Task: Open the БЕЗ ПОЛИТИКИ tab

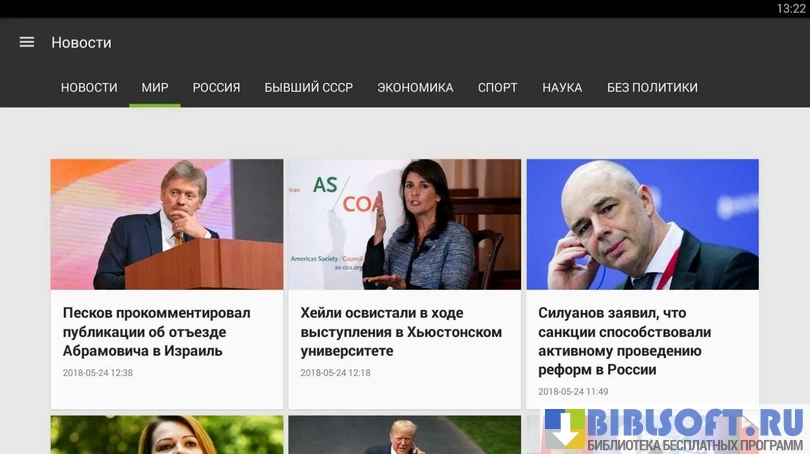Action: coord(652,87)
